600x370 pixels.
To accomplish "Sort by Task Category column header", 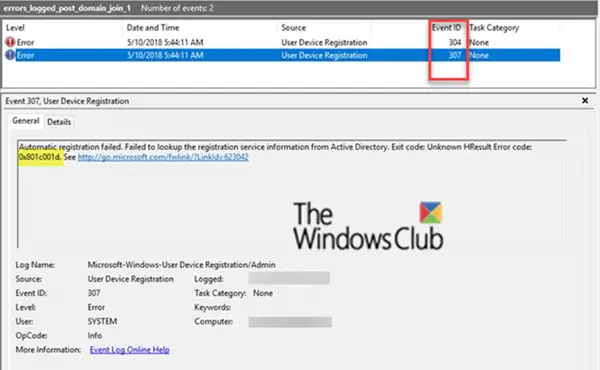I will point(494,28).
